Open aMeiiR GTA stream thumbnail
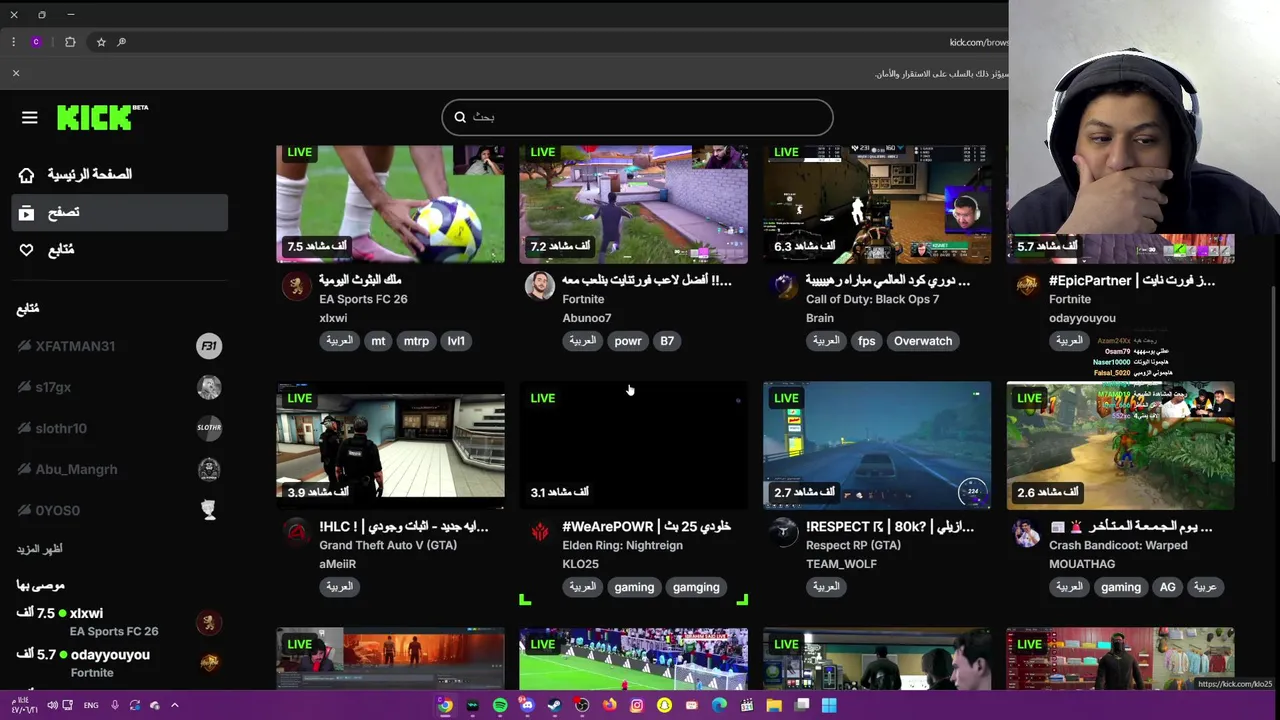Screen dimensions: 1280x720 [390, 445]
